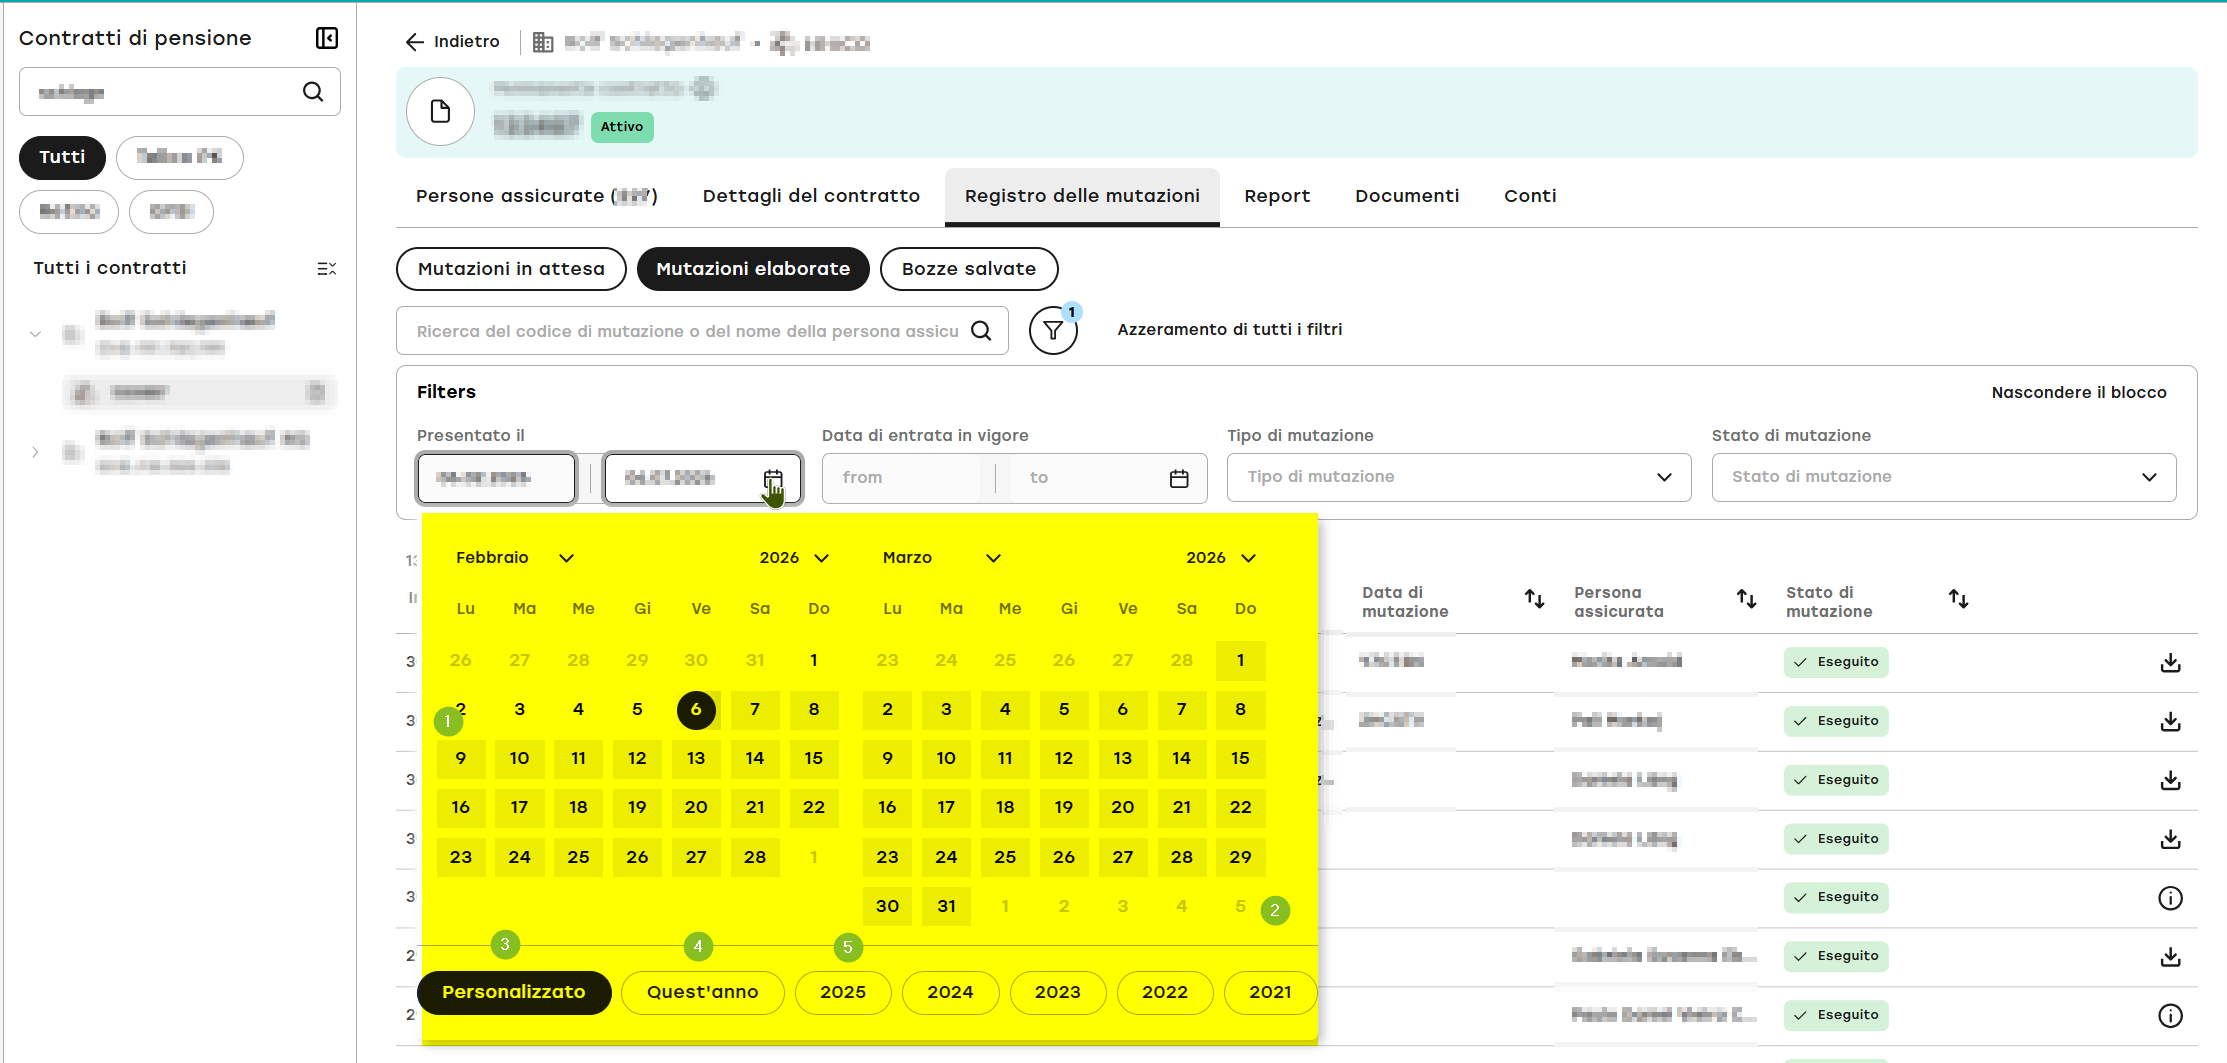Screen dimensions: 2227x1063
Task: Open info icon on seventh Eseguito row
Action: coord(2170,1017)
